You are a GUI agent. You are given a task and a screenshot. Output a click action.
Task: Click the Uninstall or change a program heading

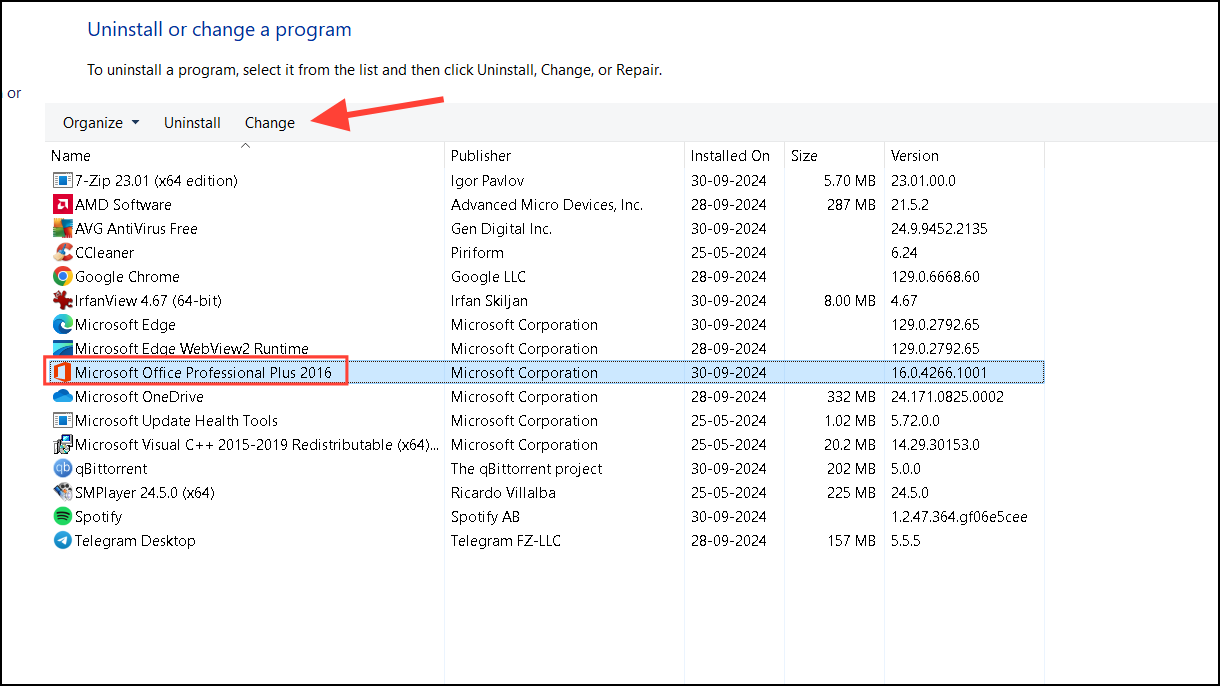point(219,29)
